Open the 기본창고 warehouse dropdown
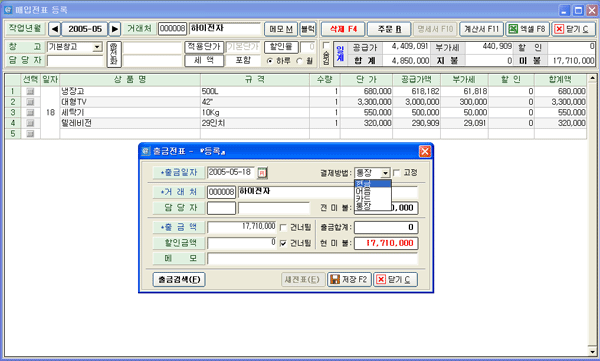This screenshot has height=361, width=600. pos(97,47)
